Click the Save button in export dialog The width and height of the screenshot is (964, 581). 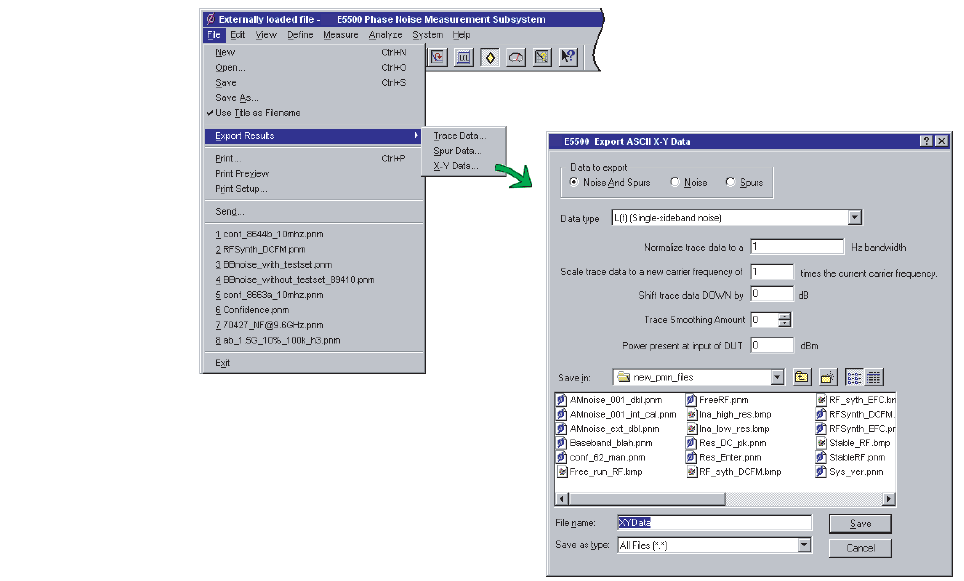click(x=860, y=524)
